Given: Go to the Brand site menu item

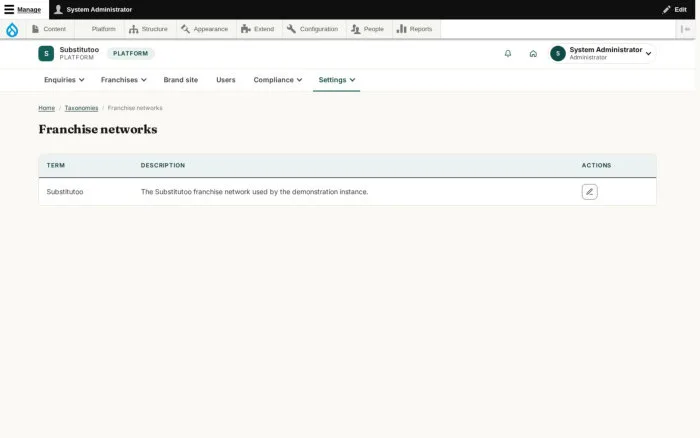Looking at the screenshot, I should [180, 80].
